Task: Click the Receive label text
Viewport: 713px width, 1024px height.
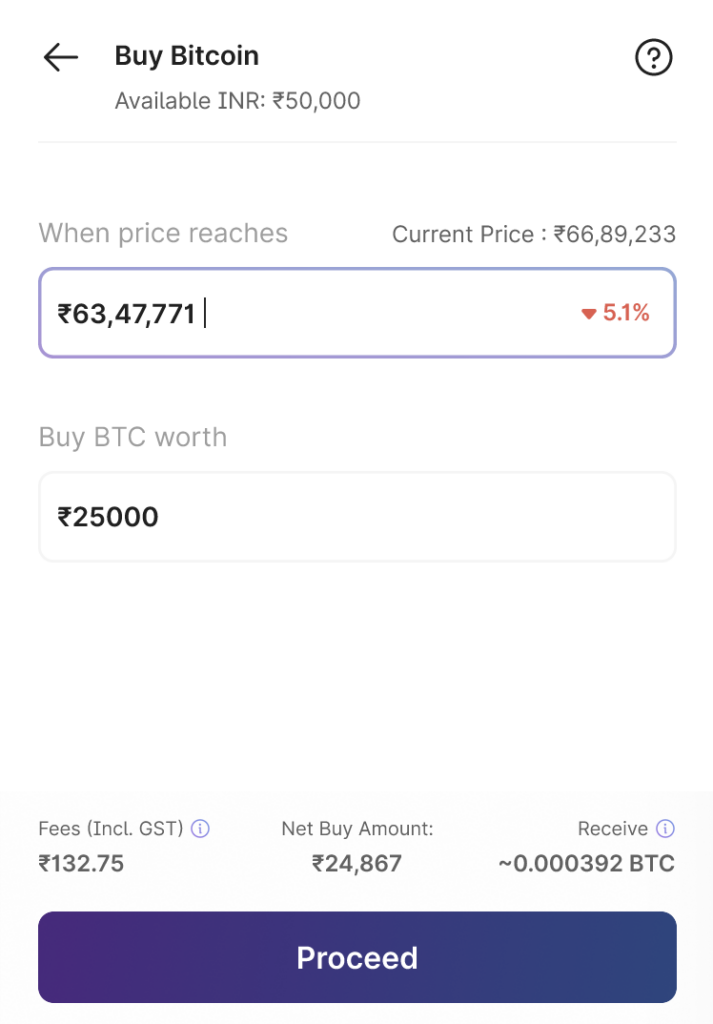Action: pos(612,829)
